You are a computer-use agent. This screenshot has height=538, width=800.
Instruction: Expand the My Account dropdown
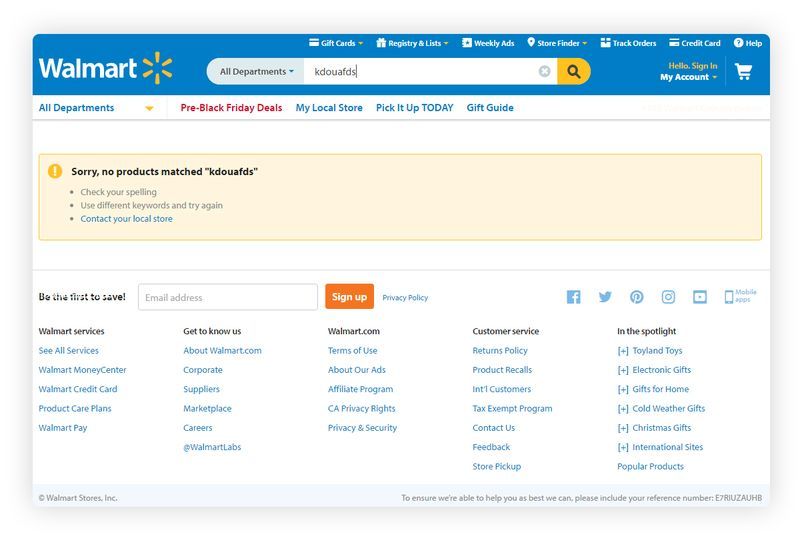(x=688, y=77)
